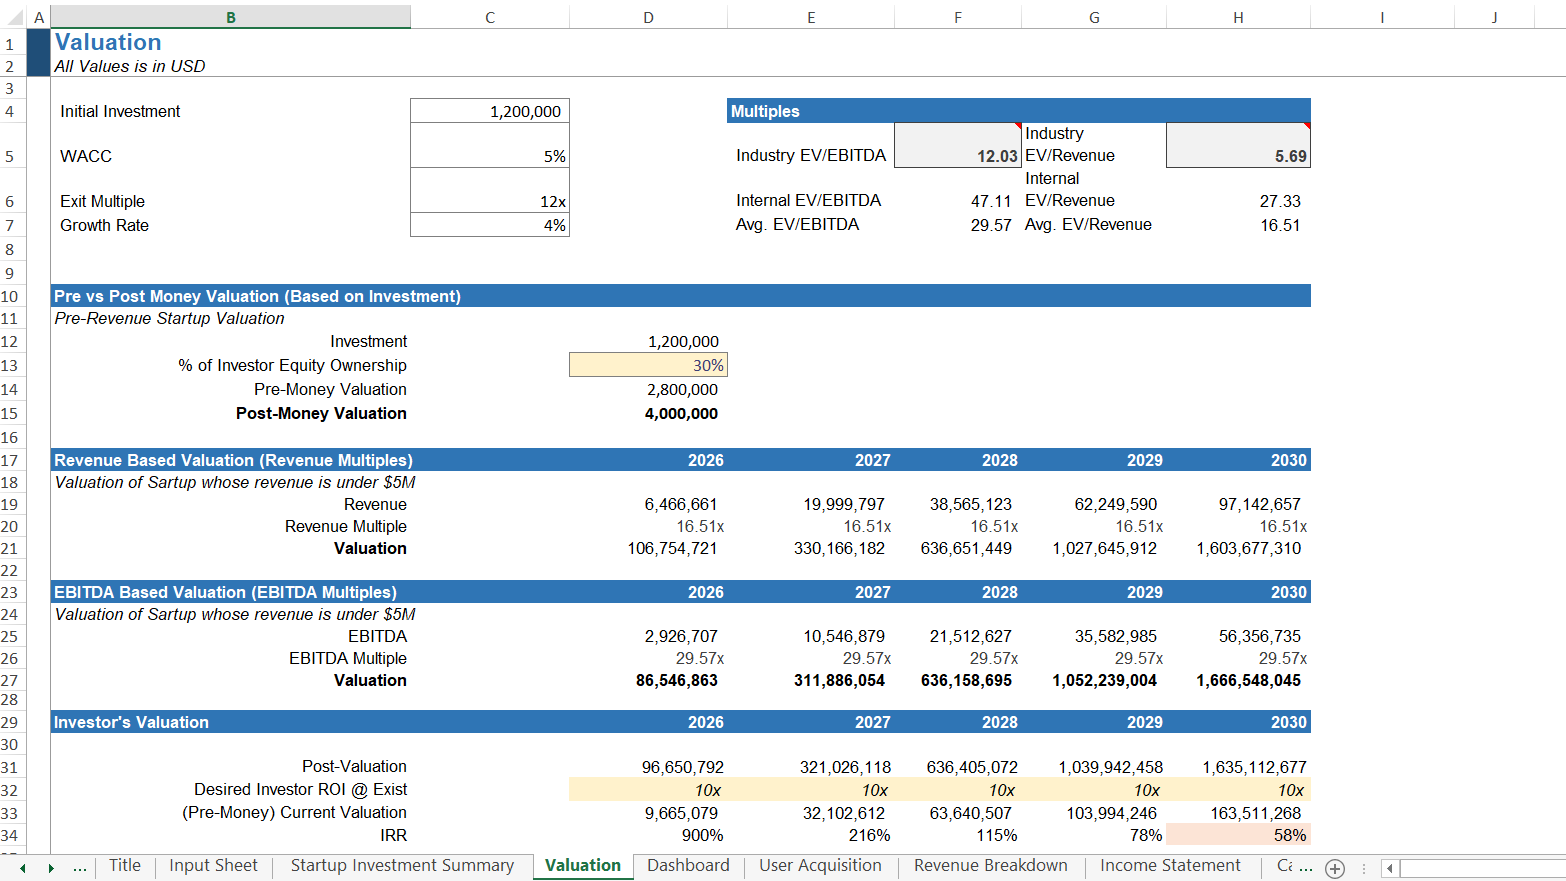Select row 17 by its row header
The height and width of the screenshot is (881, 1566).
coord(11,460)
